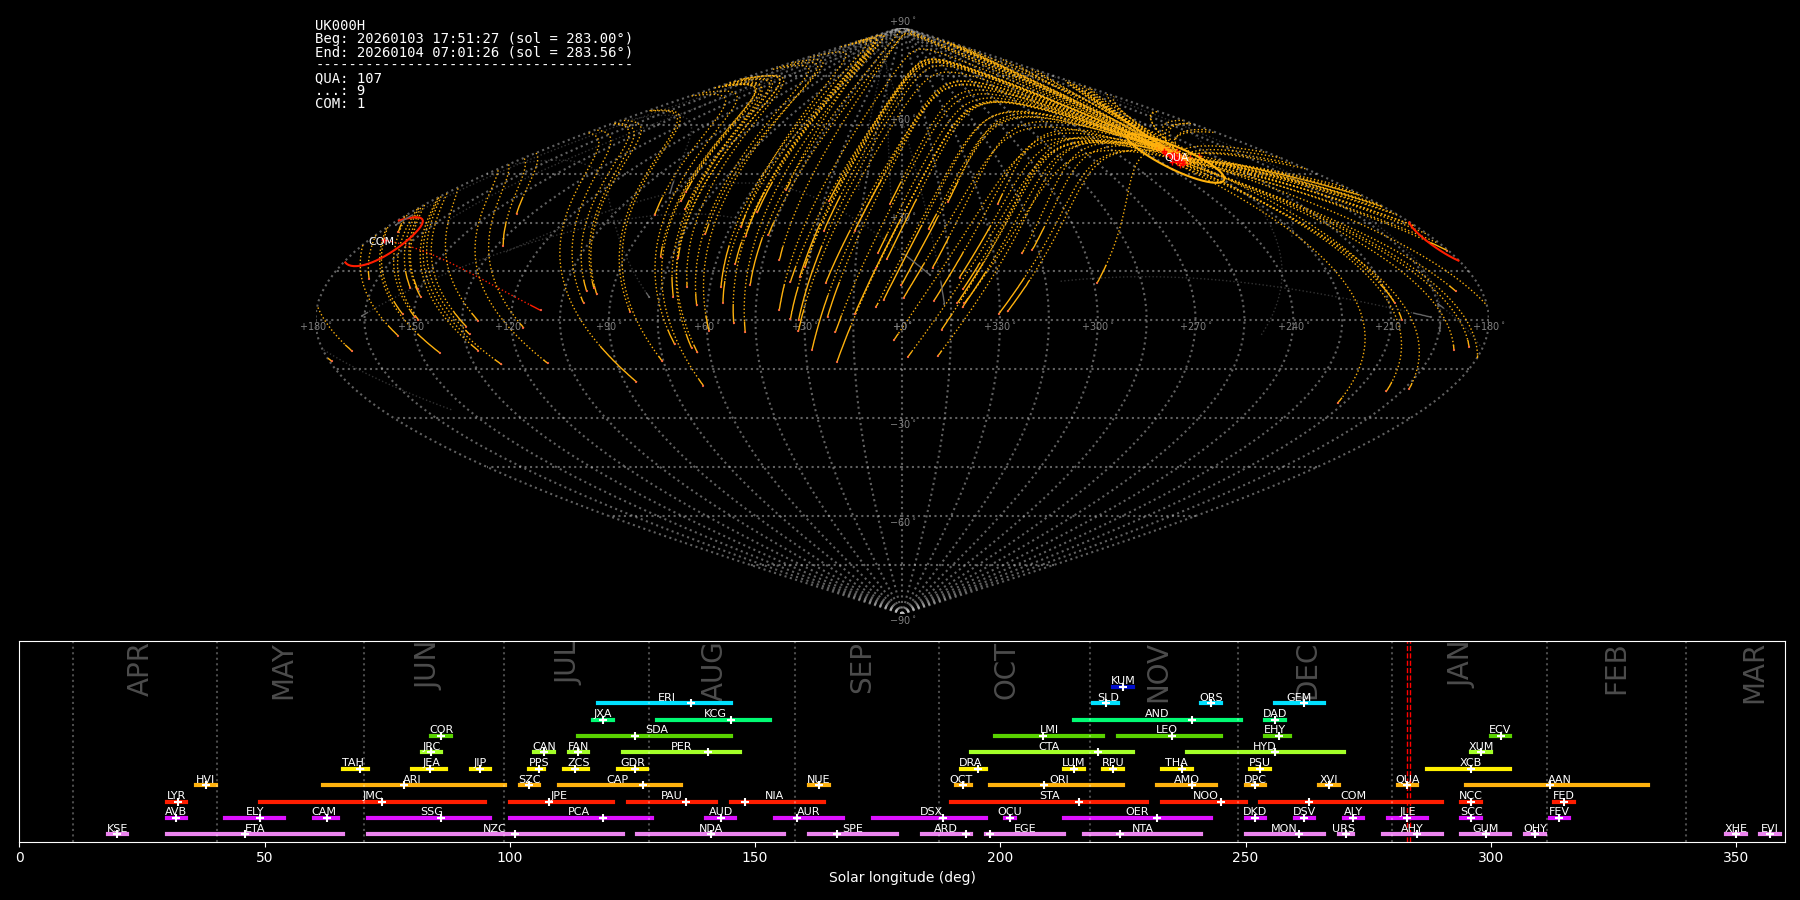Click the +270 longitude label on map
The width and height of the screenshot is (1800, 900).
(1192, 327)
